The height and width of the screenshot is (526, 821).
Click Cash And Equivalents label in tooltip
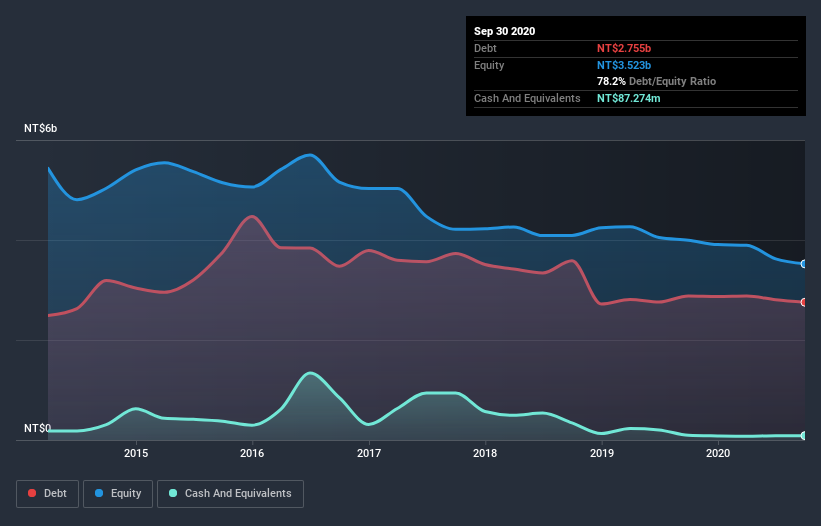coord(527,98)
